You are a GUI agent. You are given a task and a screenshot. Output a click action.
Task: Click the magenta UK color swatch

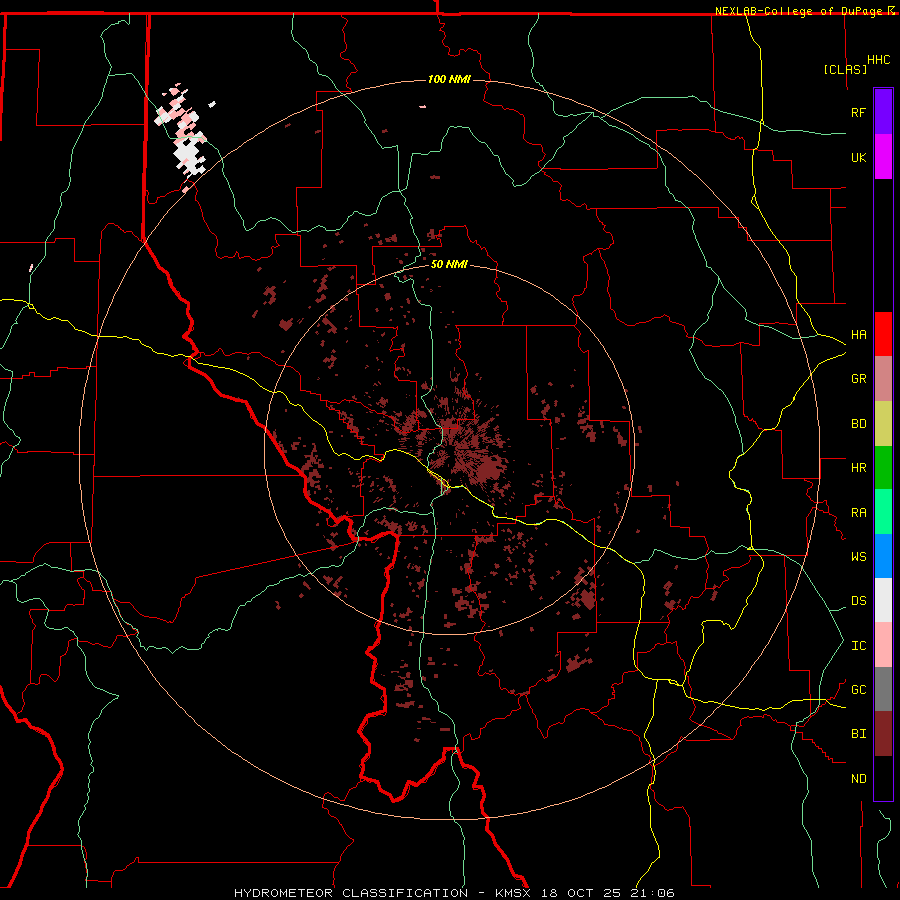click(x=883, y=157)
